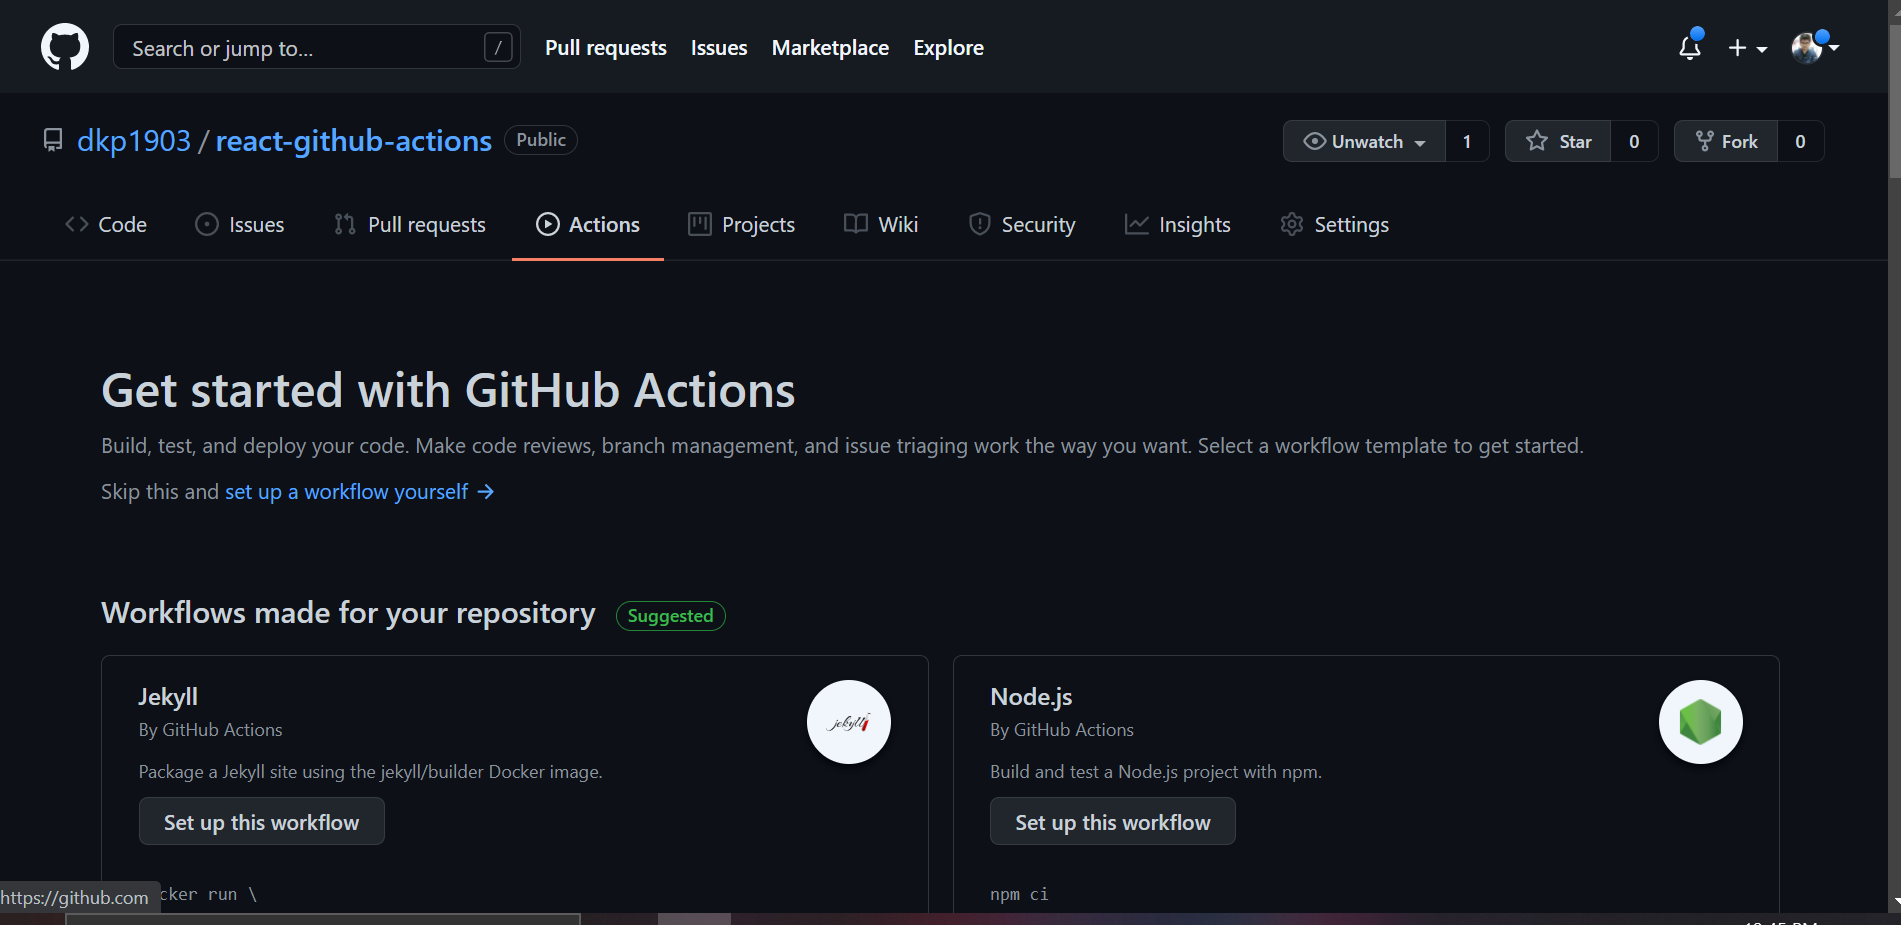This screenshot has height=925, width=1901.
Task: Click the star count 0
Action: click(x=1634, y=141)
